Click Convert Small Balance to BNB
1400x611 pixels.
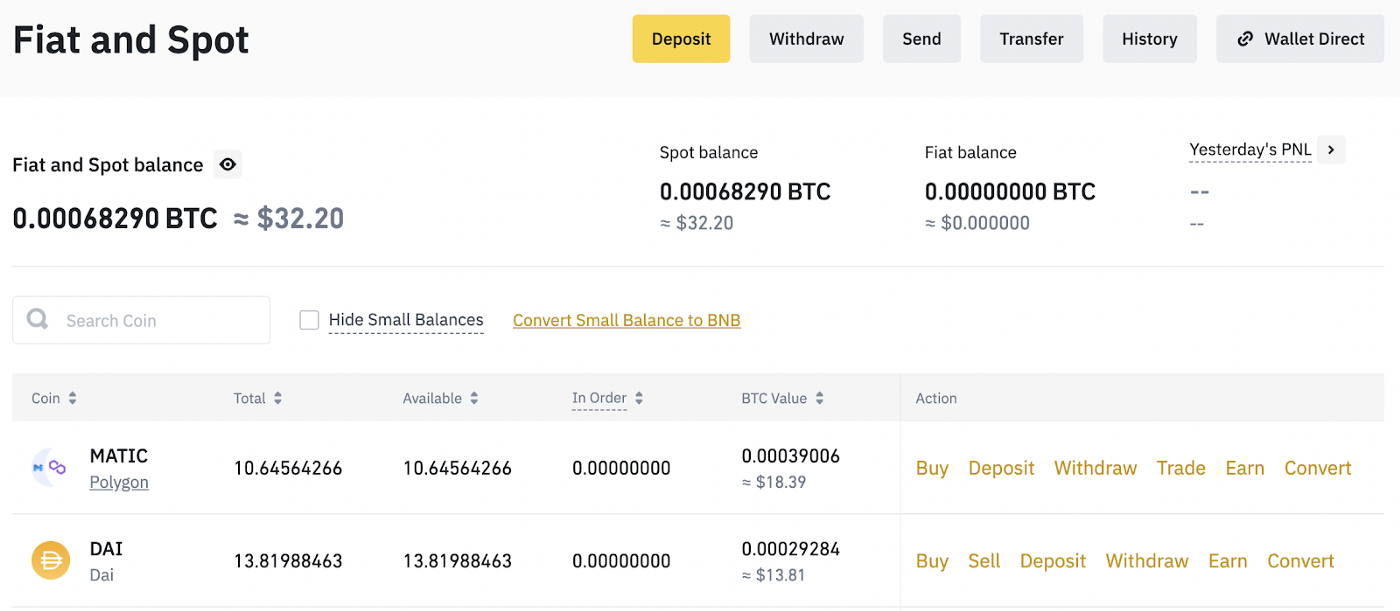(x=626, y=320)
